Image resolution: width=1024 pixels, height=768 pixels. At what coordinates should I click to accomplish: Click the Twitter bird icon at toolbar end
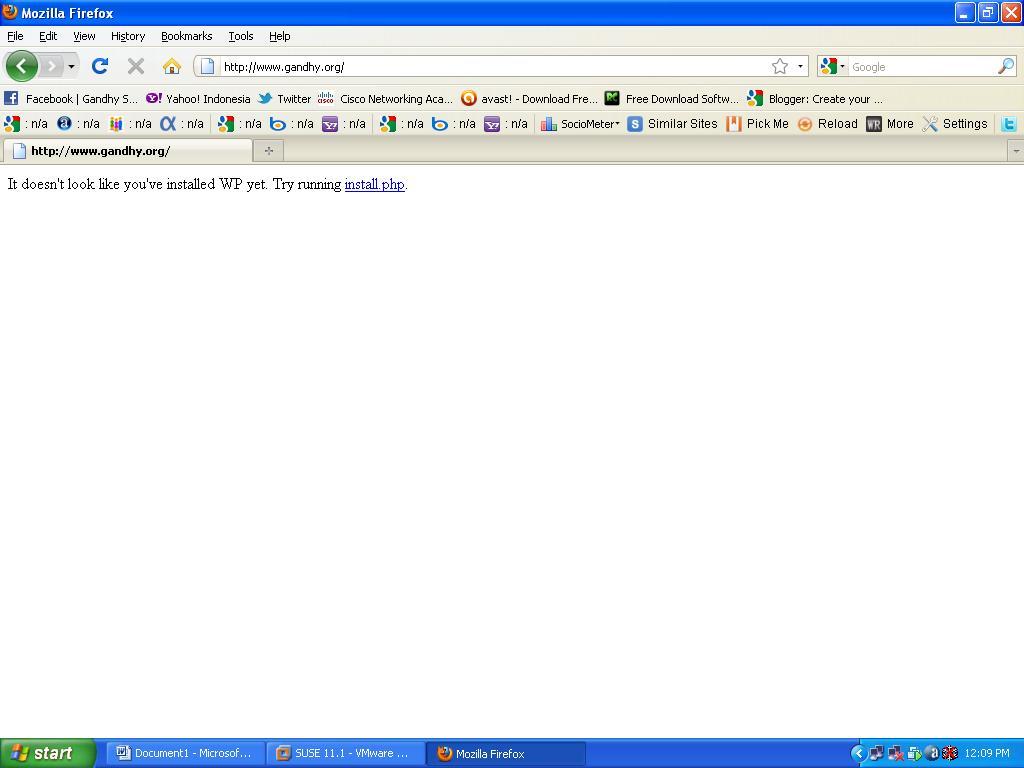[x=1008, y=123]
